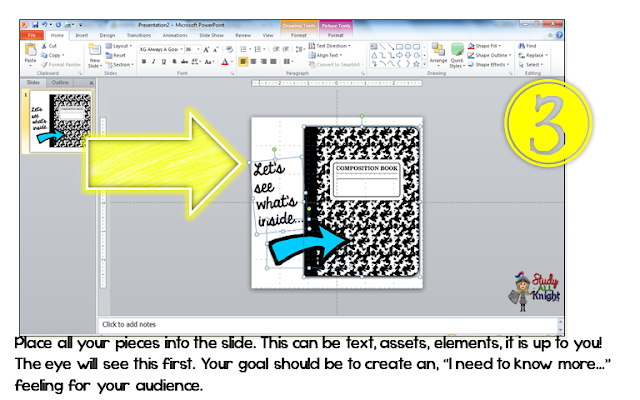Toggle Center alignment button
The height and width of the screenshot is (400, 640).
(253, 62)
